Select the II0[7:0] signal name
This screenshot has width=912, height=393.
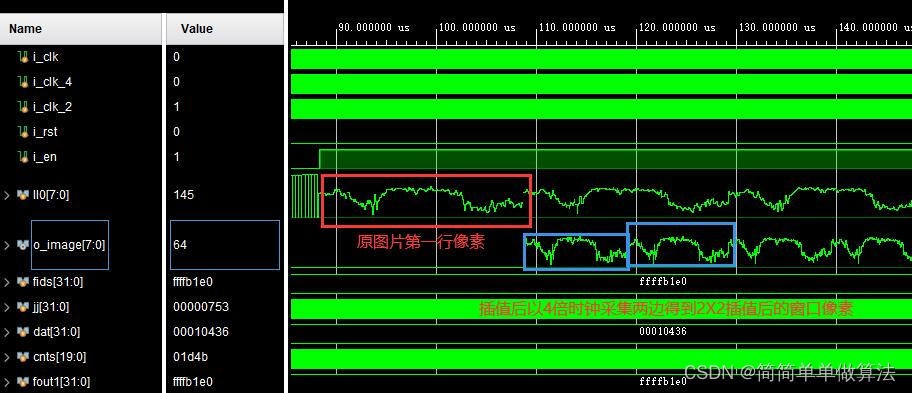coord(51,195)
